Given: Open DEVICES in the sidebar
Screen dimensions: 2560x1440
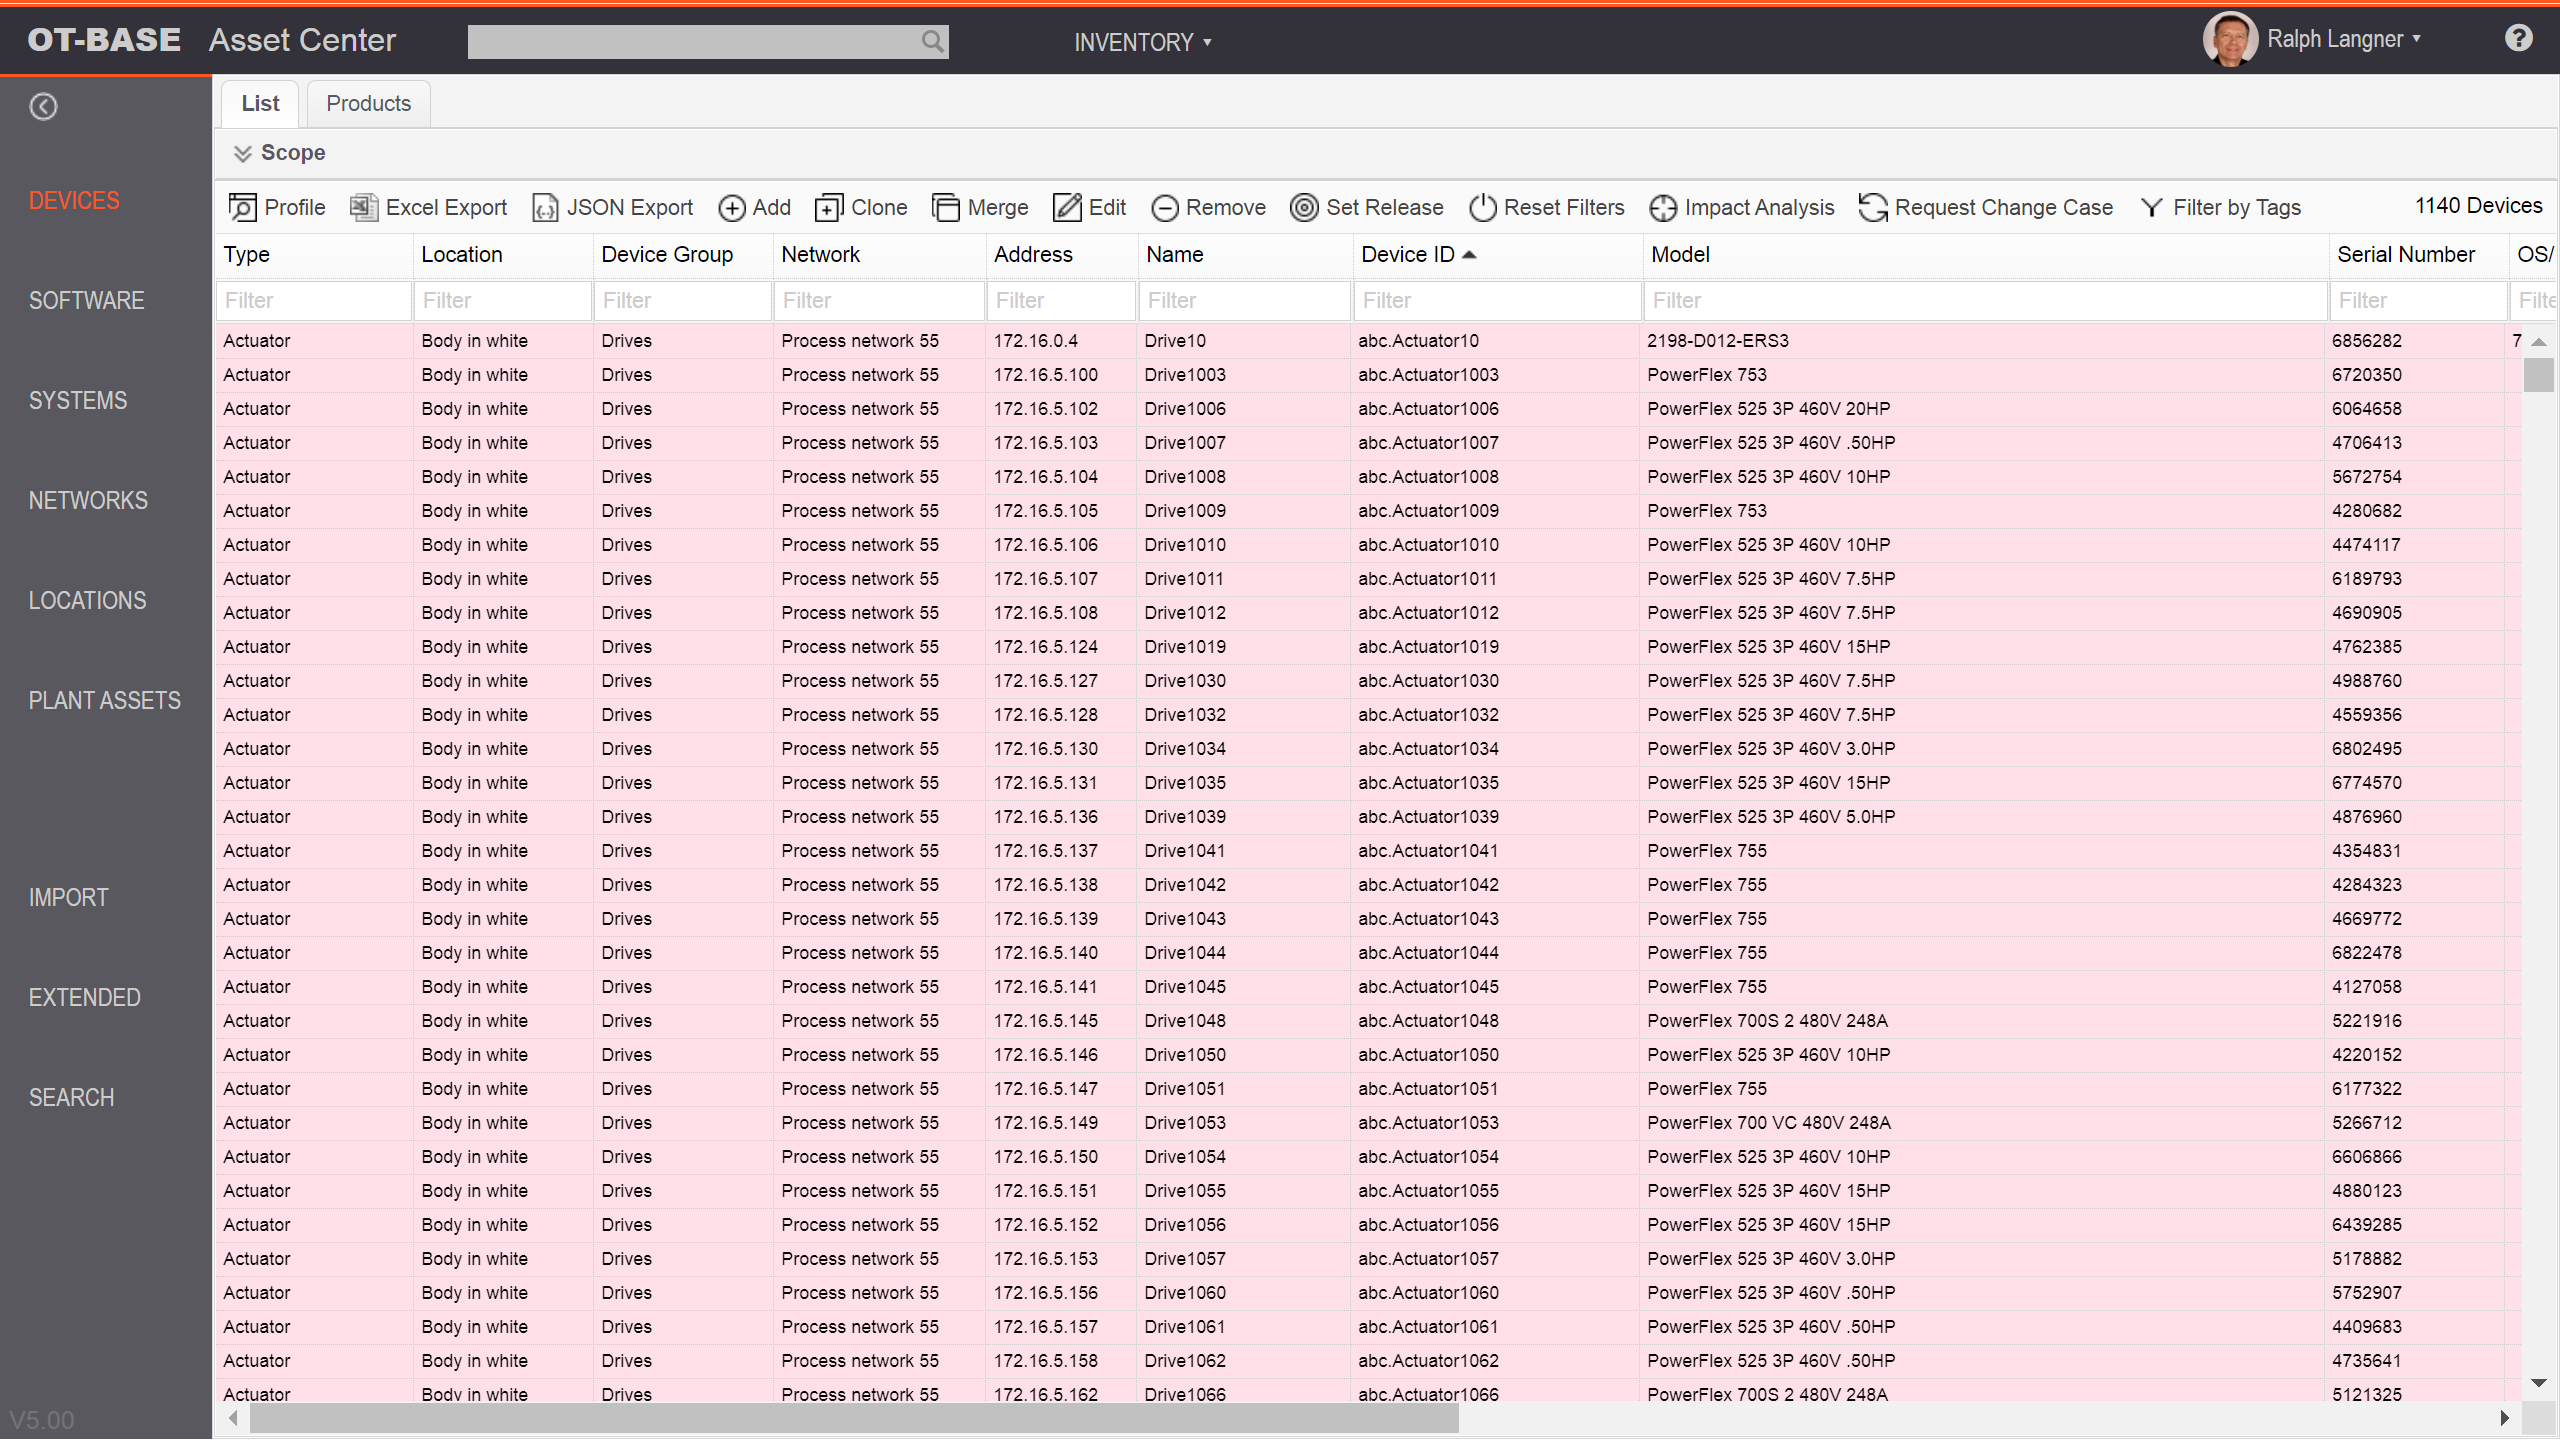Looking at the screenshot, I should pyautogui.click(x=74, y=200).
